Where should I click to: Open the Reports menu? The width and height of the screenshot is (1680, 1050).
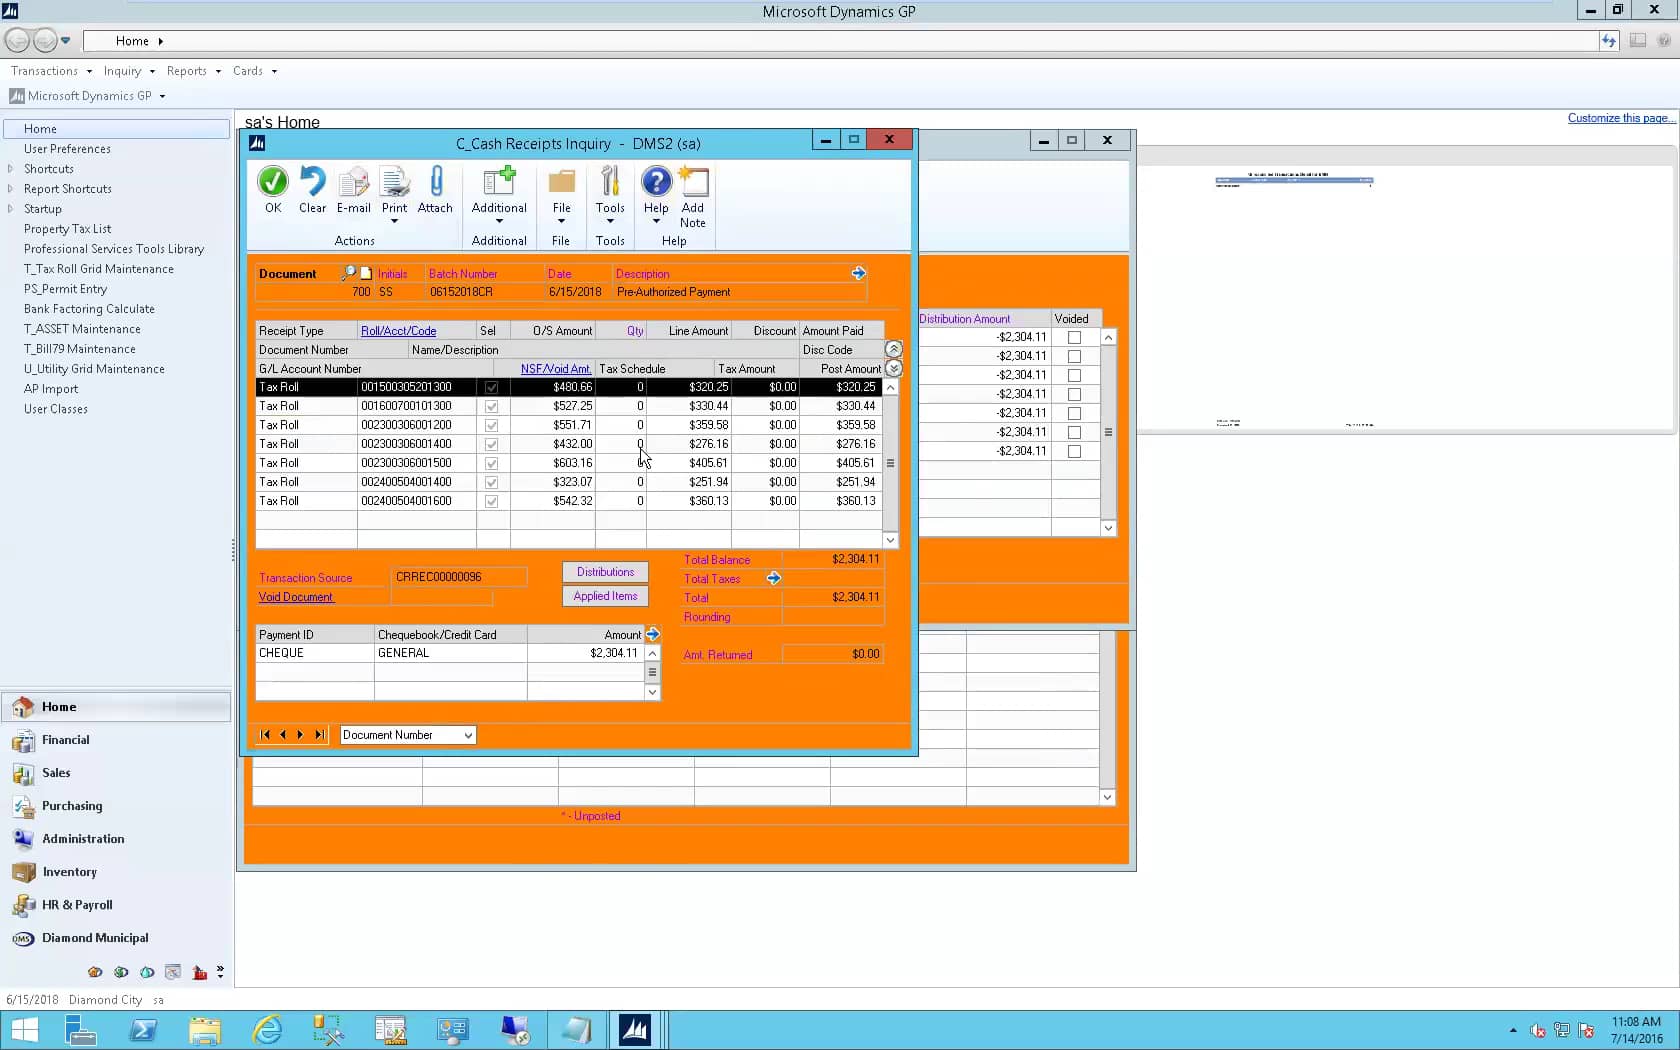tap(193, 71)
